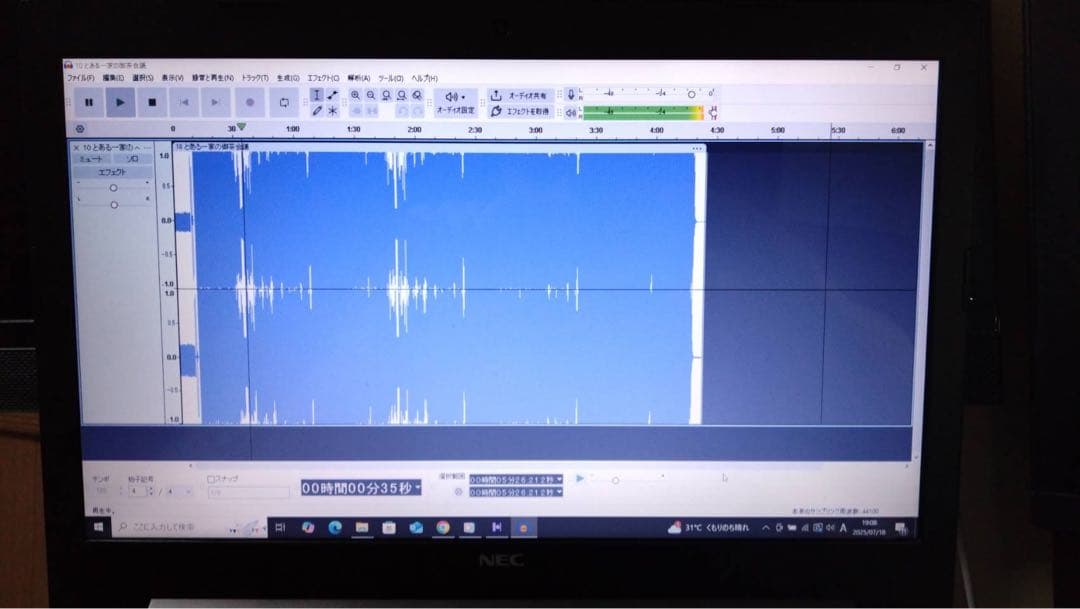Open the オーディオ設定 audio setup dropdown
This screenshot has height=609, width=1080.
(455, 102)
